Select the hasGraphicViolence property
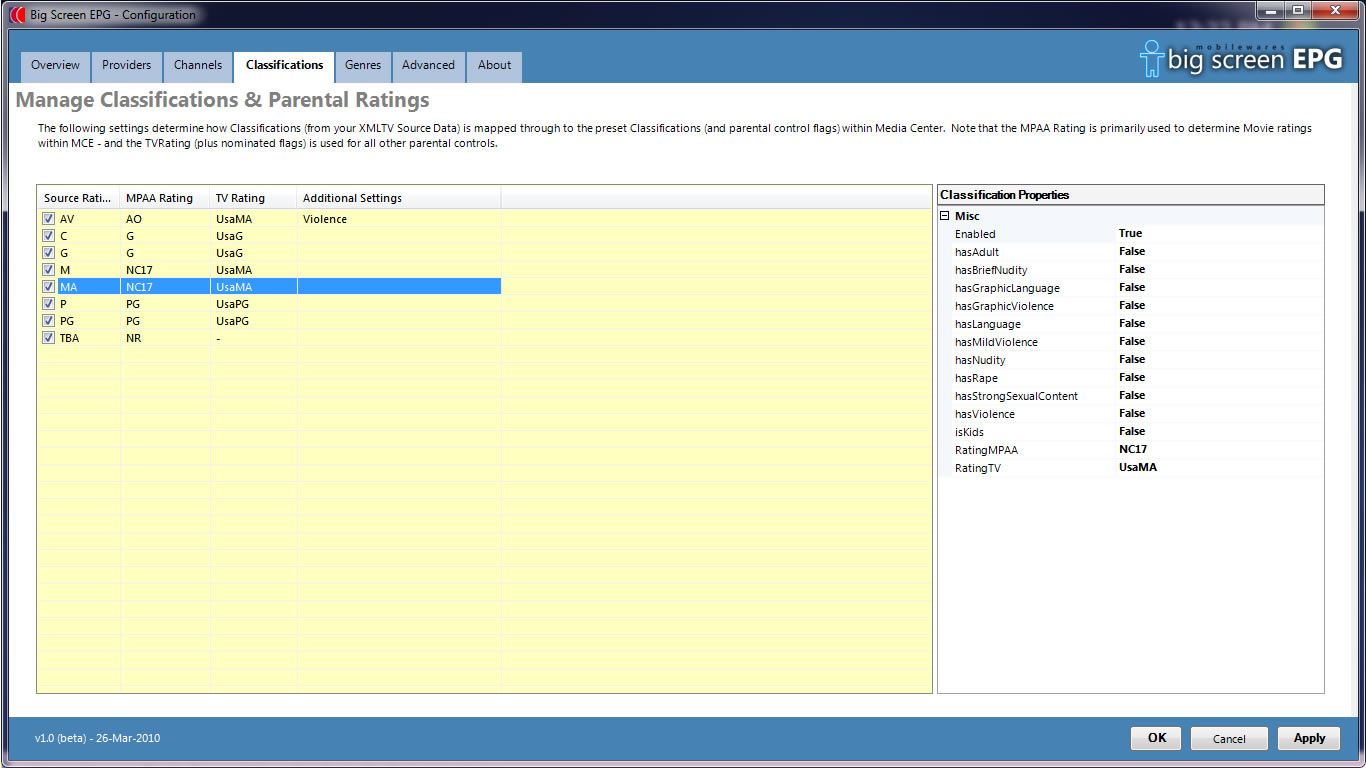Screen dimensions: 1366x768 [1130, 306]
